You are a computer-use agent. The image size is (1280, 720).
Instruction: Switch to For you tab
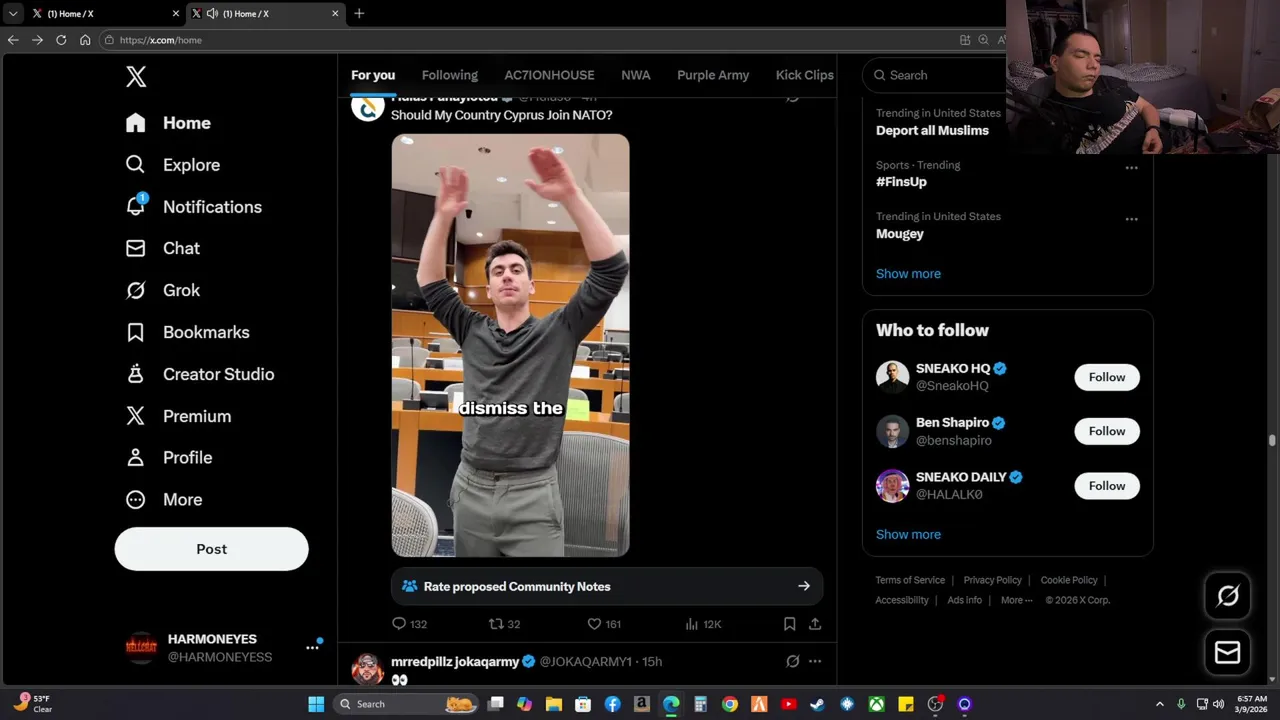tap(373, 75)
